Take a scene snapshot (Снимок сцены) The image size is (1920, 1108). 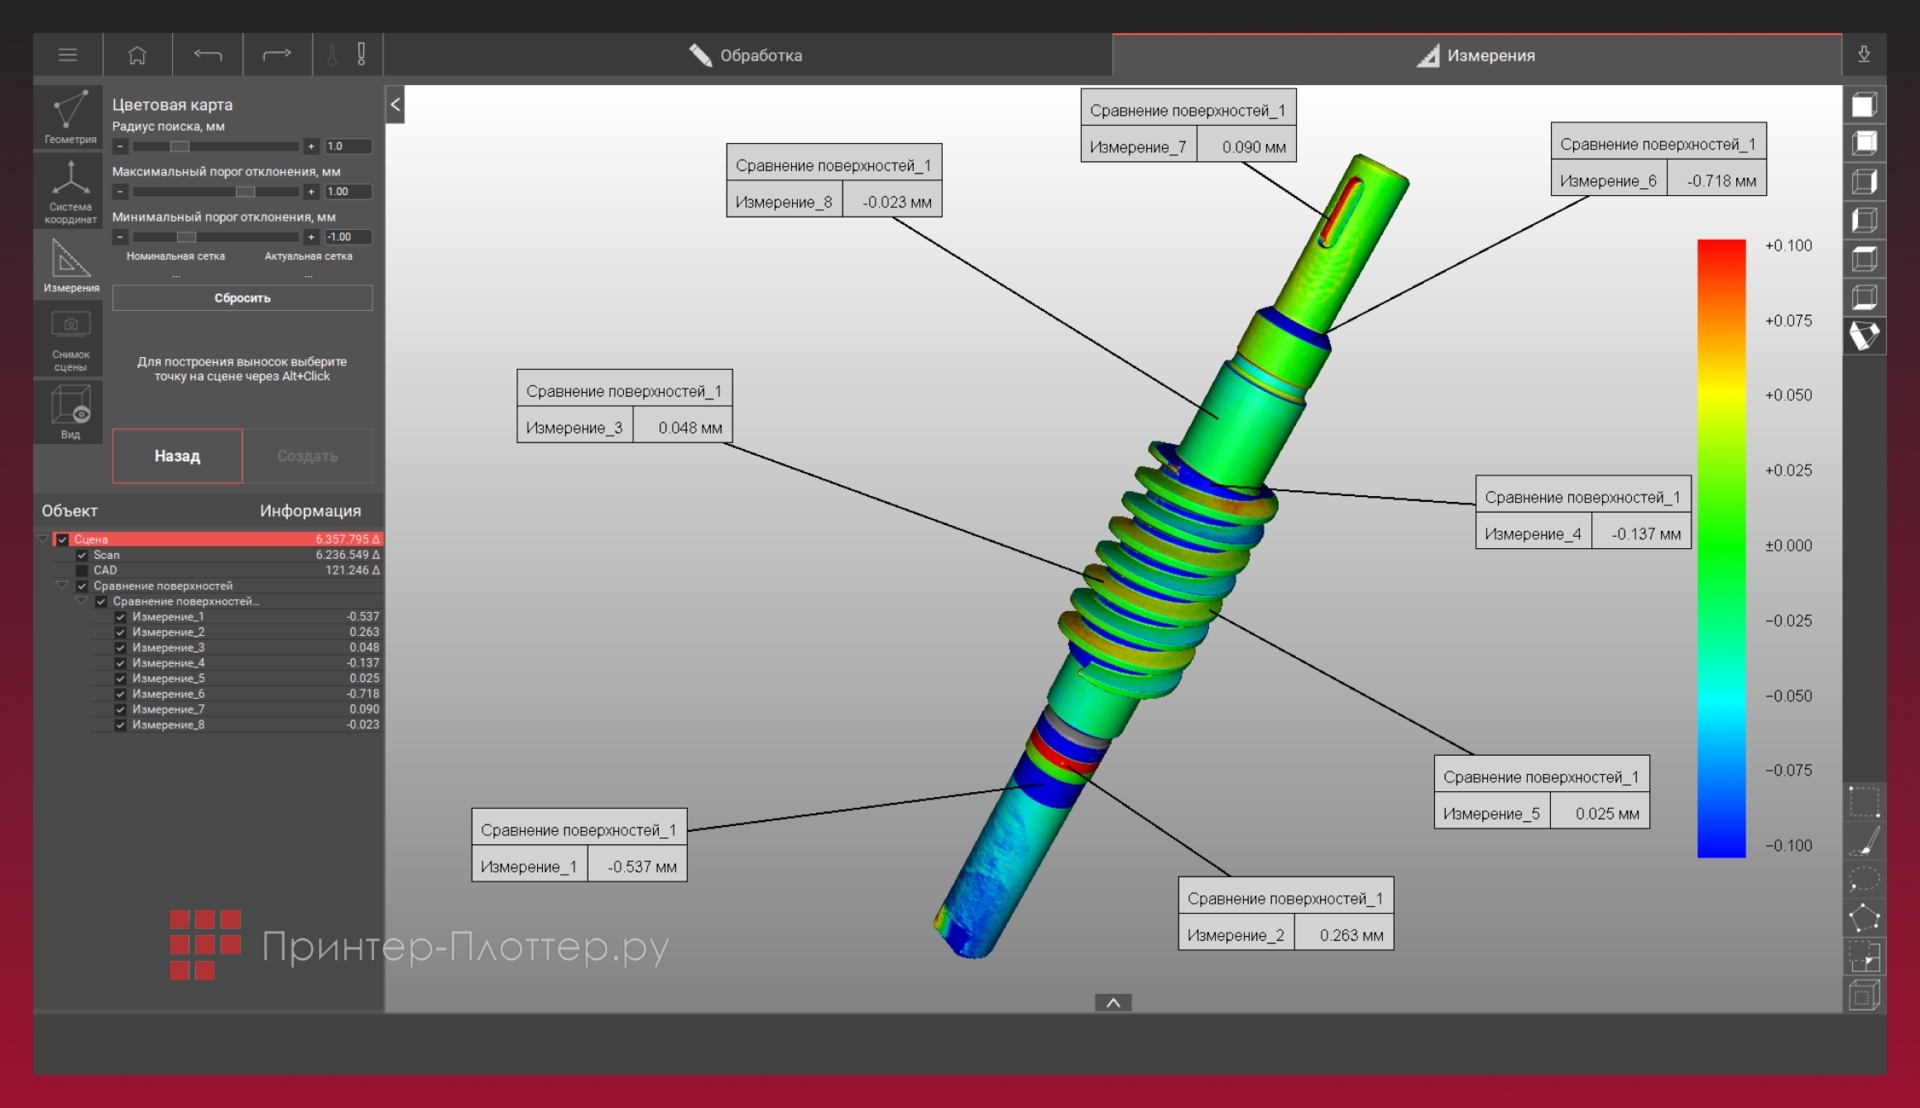point(70,340)
